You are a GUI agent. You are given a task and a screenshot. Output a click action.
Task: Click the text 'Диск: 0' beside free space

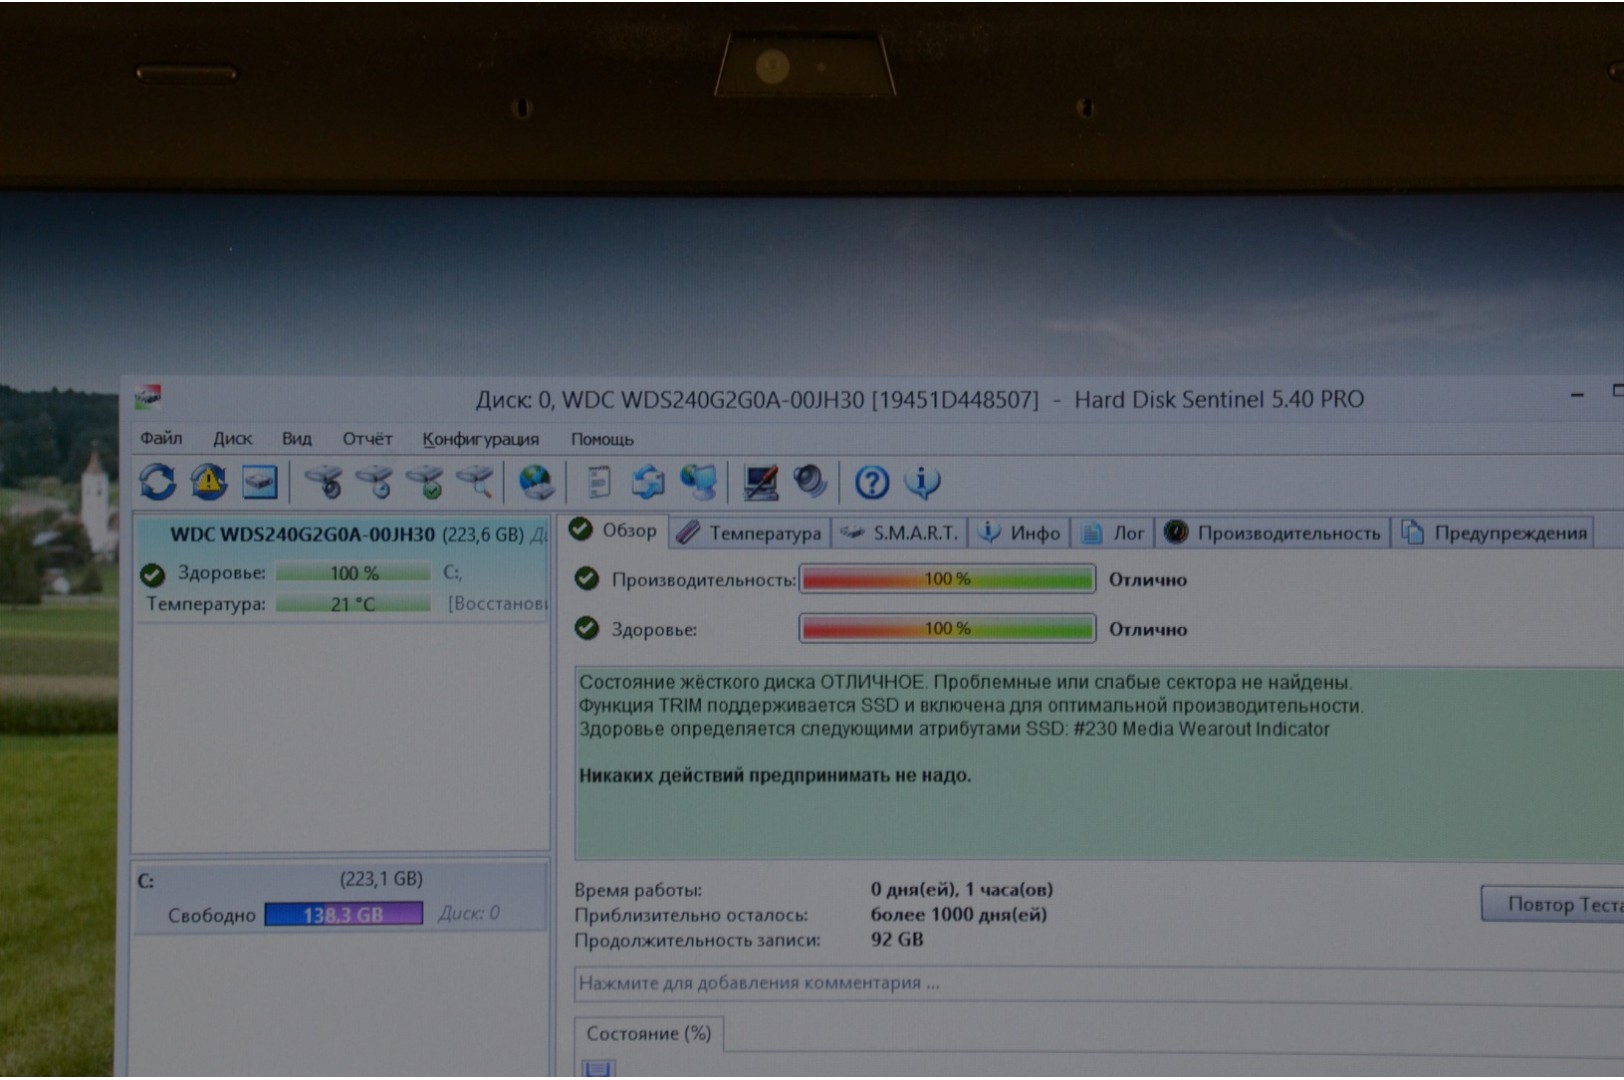tap(469, 913)
